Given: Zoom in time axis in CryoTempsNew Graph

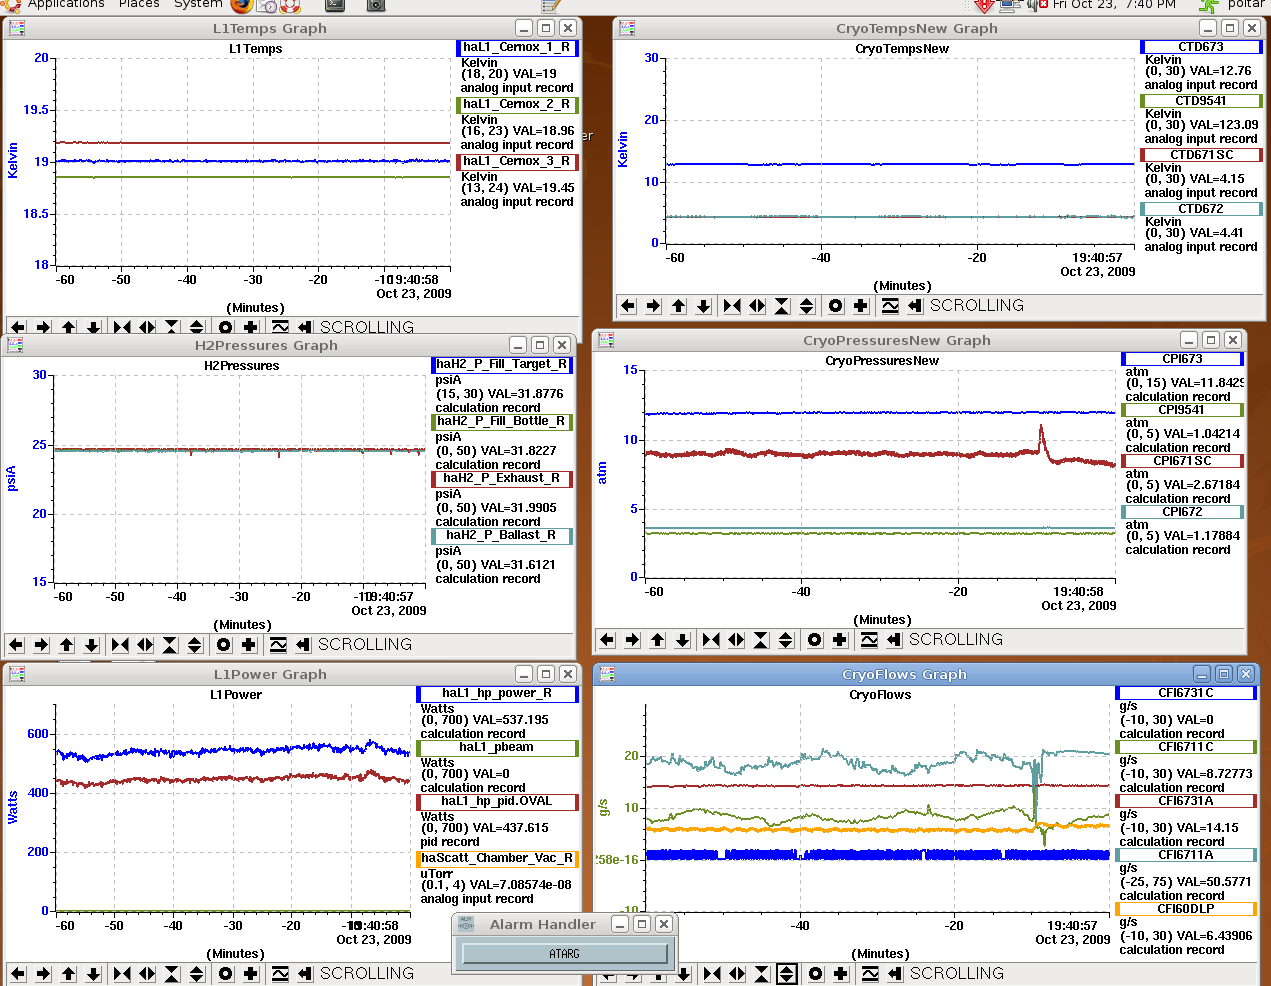Looking at the screenshot, I should [732, 306].
